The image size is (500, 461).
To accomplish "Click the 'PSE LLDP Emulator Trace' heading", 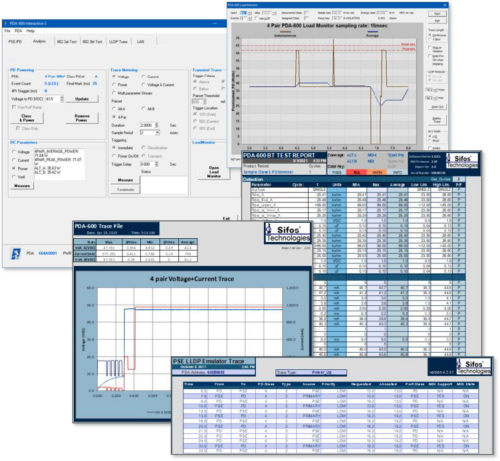I will [208, 361].
